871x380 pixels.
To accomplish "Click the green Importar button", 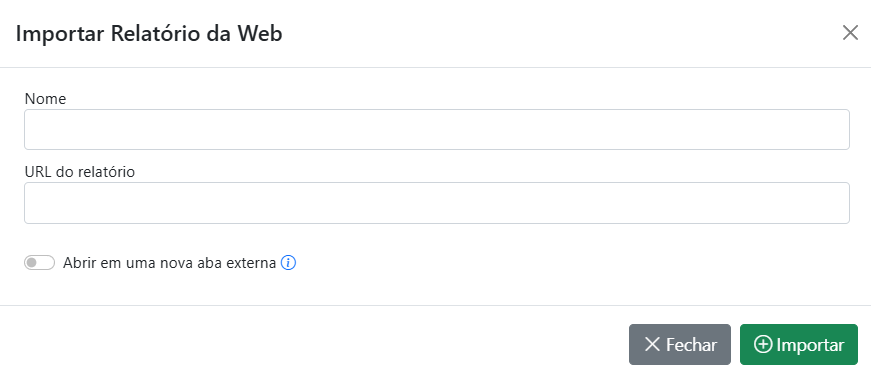I will tap(798, 344).
